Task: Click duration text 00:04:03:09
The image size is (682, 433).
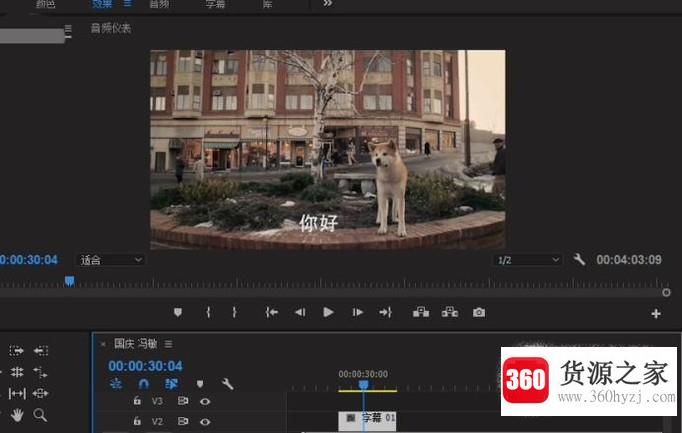Action: point(629,260)
